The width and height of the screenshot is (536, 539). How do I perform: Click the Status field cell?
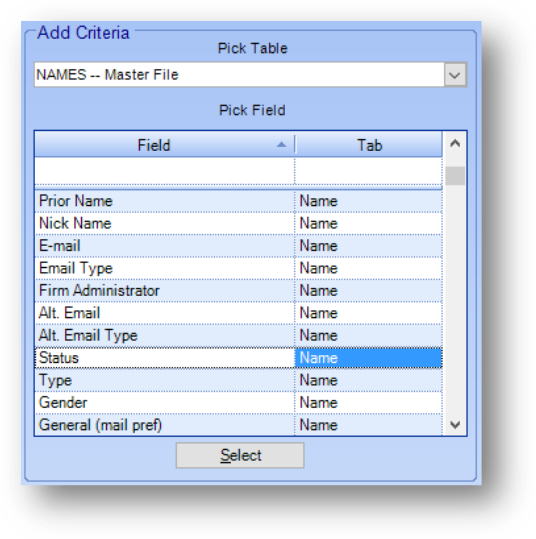pos(165,358)
